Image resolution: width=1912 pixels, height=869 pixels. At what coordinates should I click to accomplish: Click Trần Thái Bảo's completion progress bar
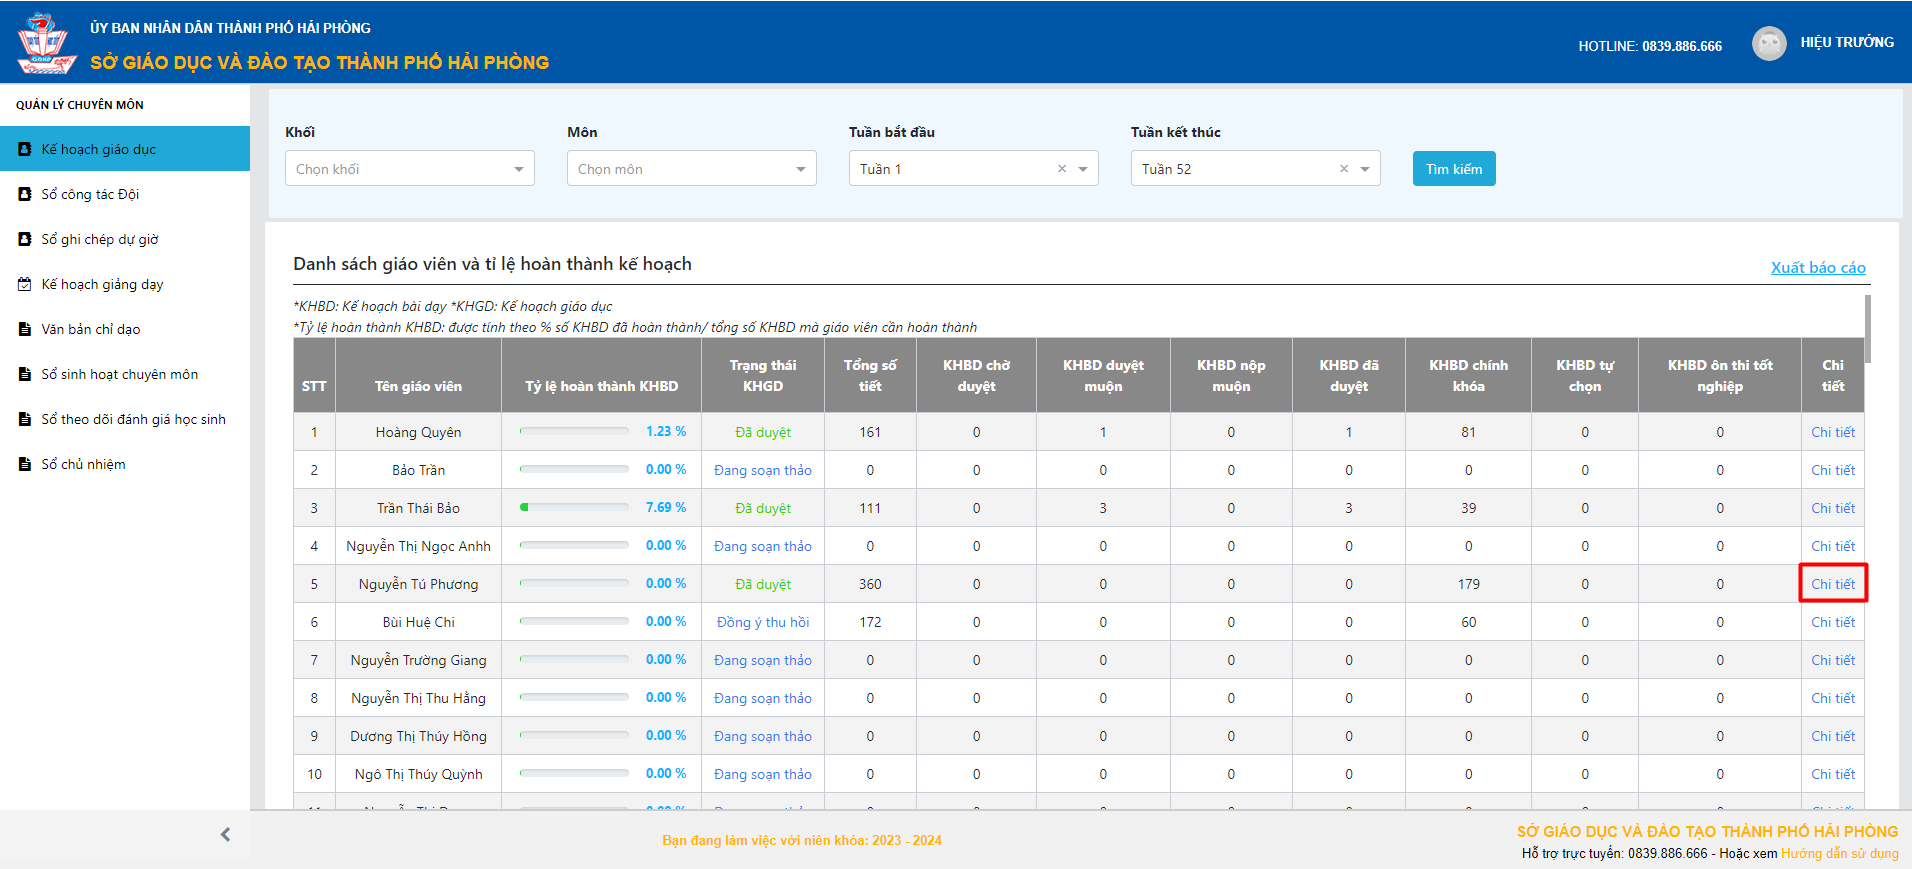coord(574,508)
